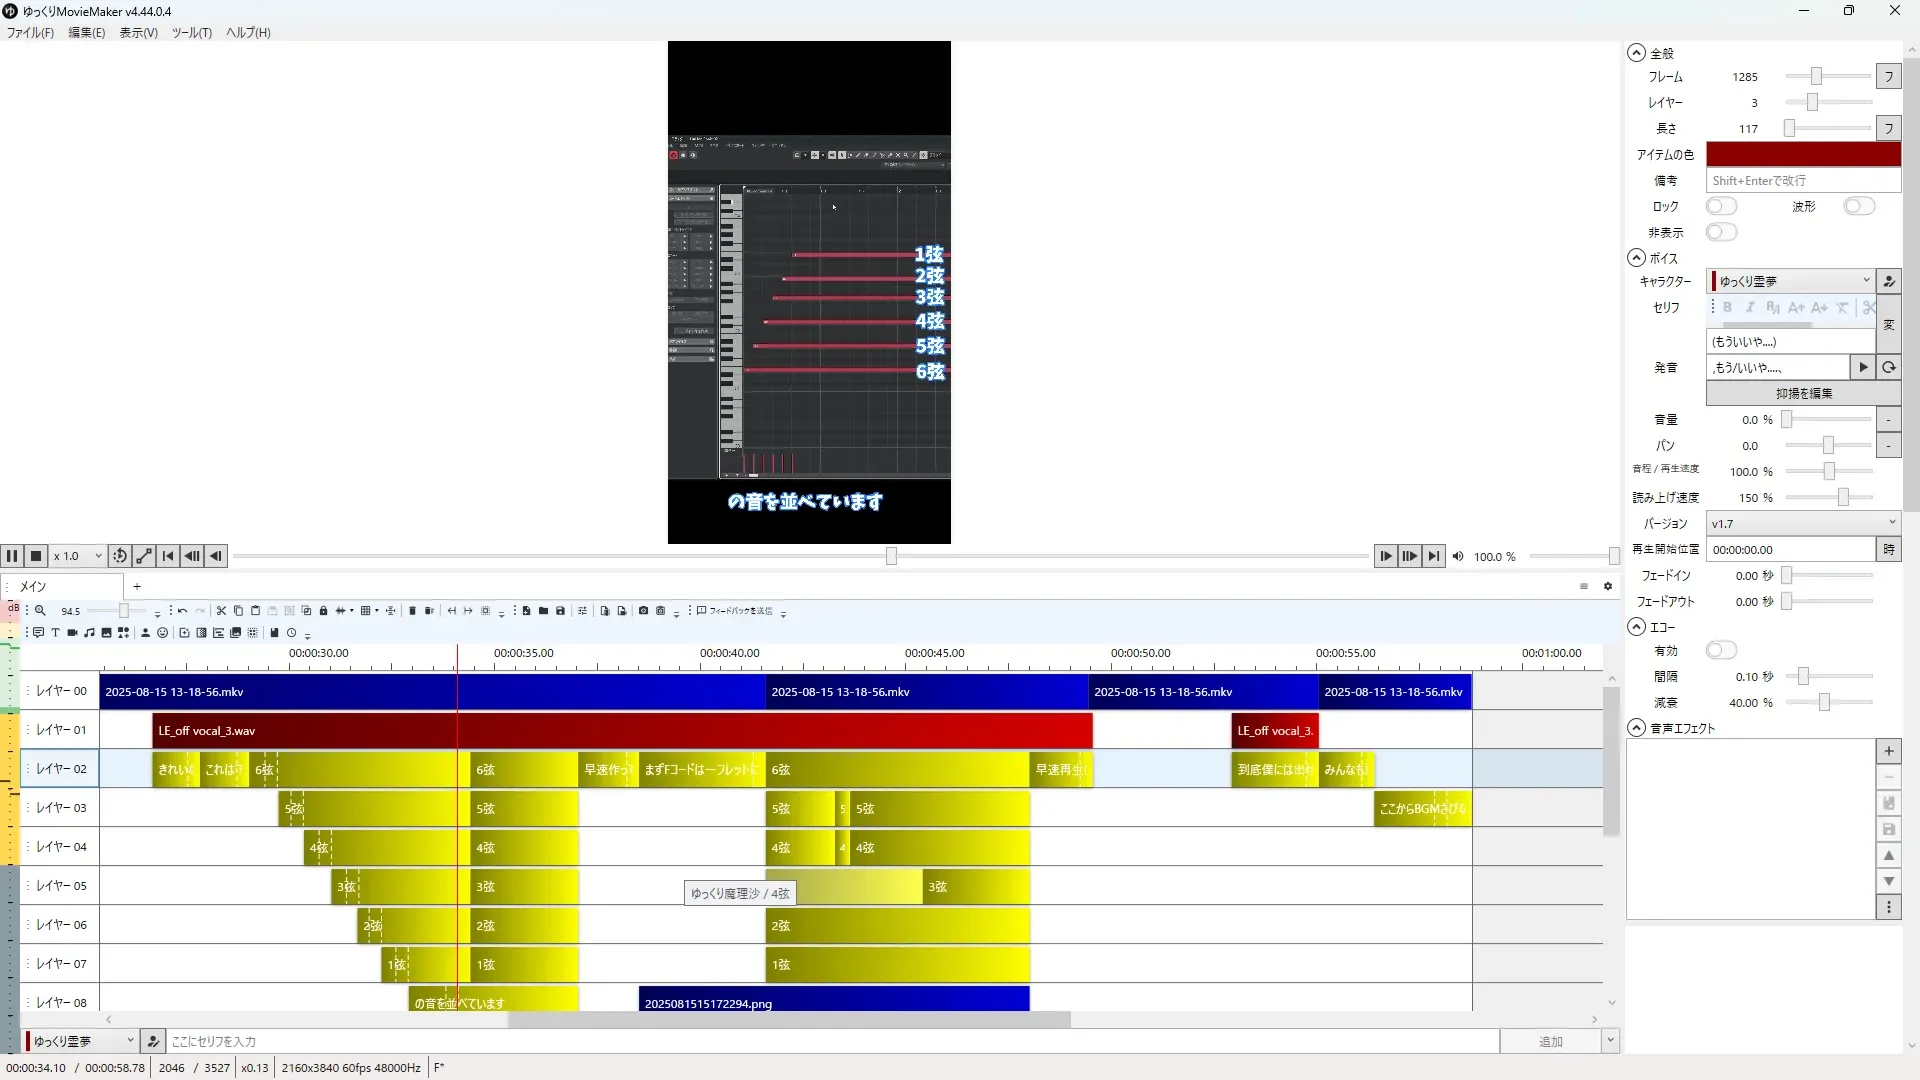This screenshot has width=1920, height=1080.
Task: Add a text item with T icon
Action: [55, 633]
